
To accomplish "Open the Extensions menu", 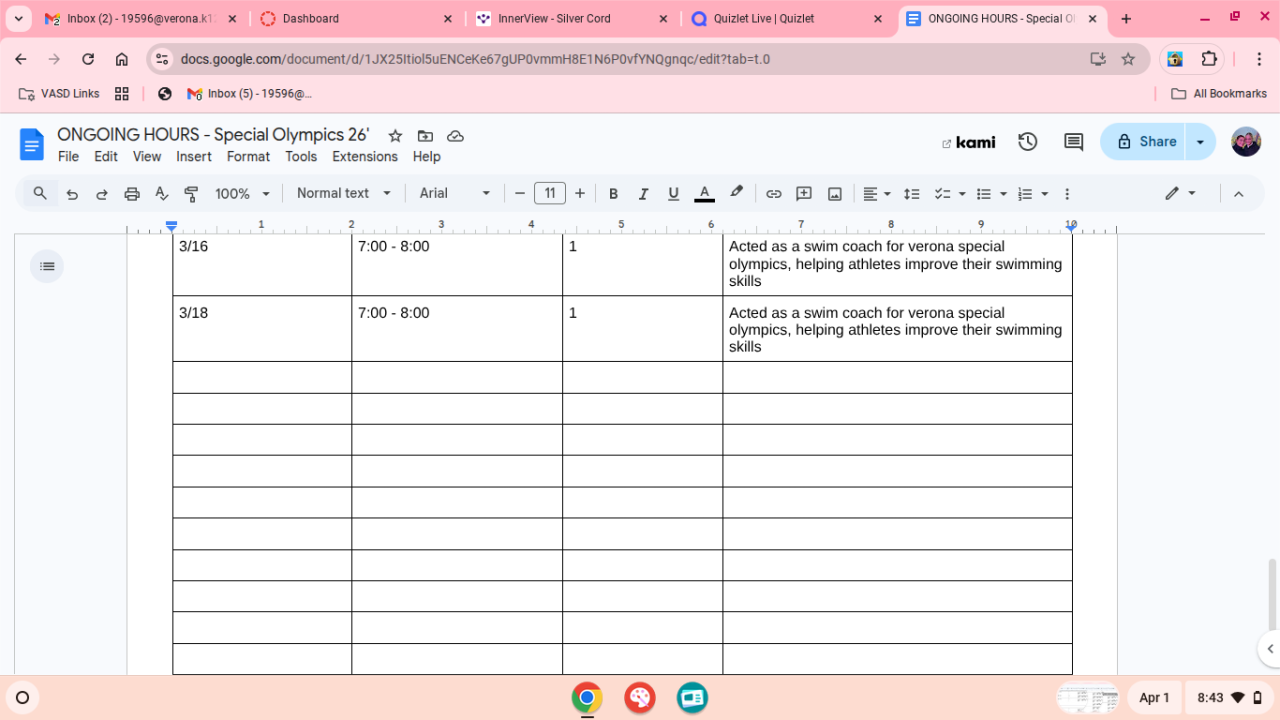I will coord(365,157).
